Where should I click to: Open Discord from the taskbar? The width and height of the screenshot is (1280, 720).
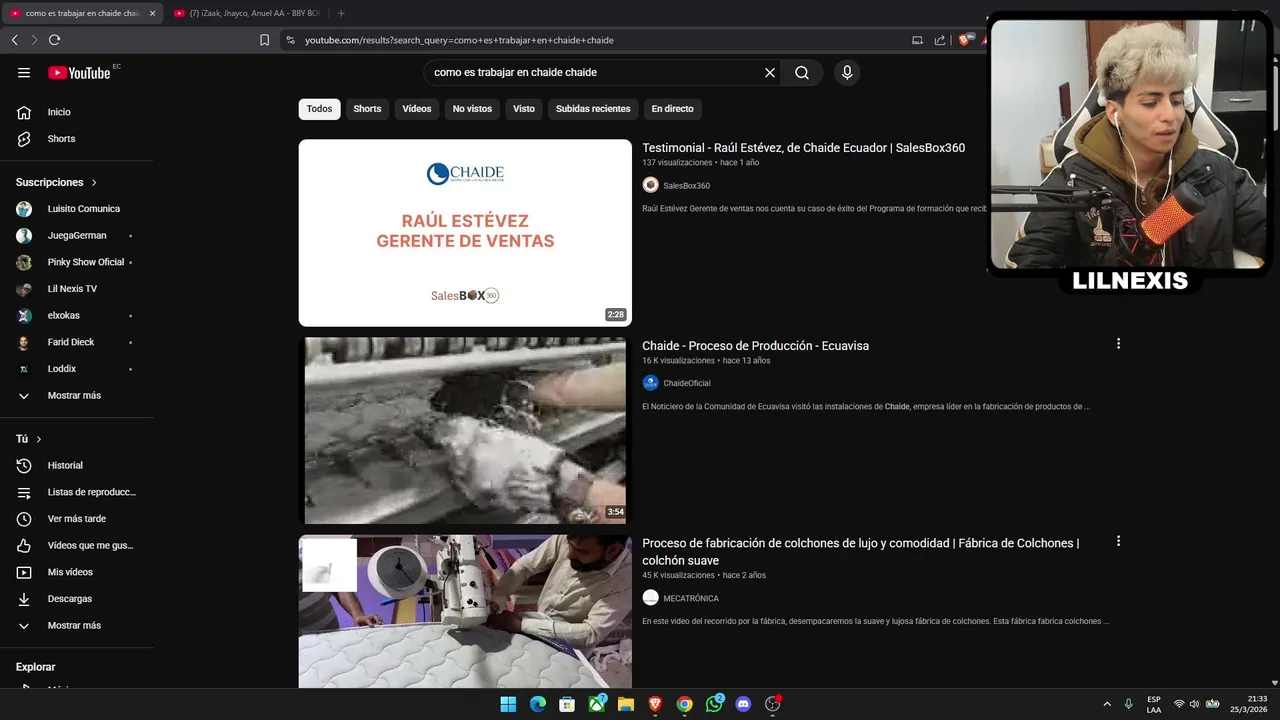coord(743,704)
